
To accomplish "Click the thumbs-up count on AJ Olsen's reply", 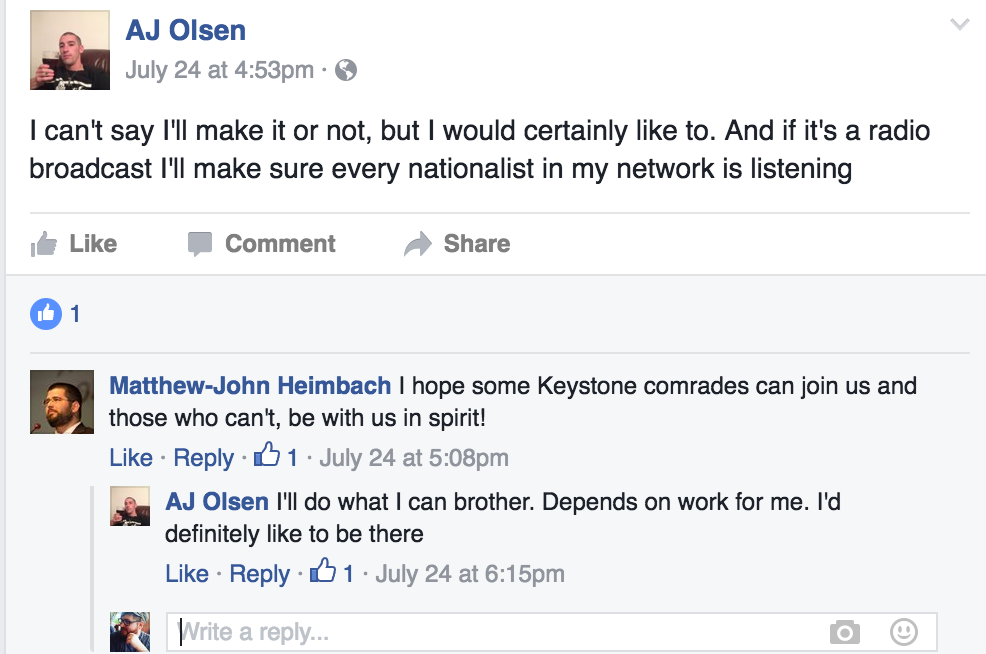I will [332, 573].
